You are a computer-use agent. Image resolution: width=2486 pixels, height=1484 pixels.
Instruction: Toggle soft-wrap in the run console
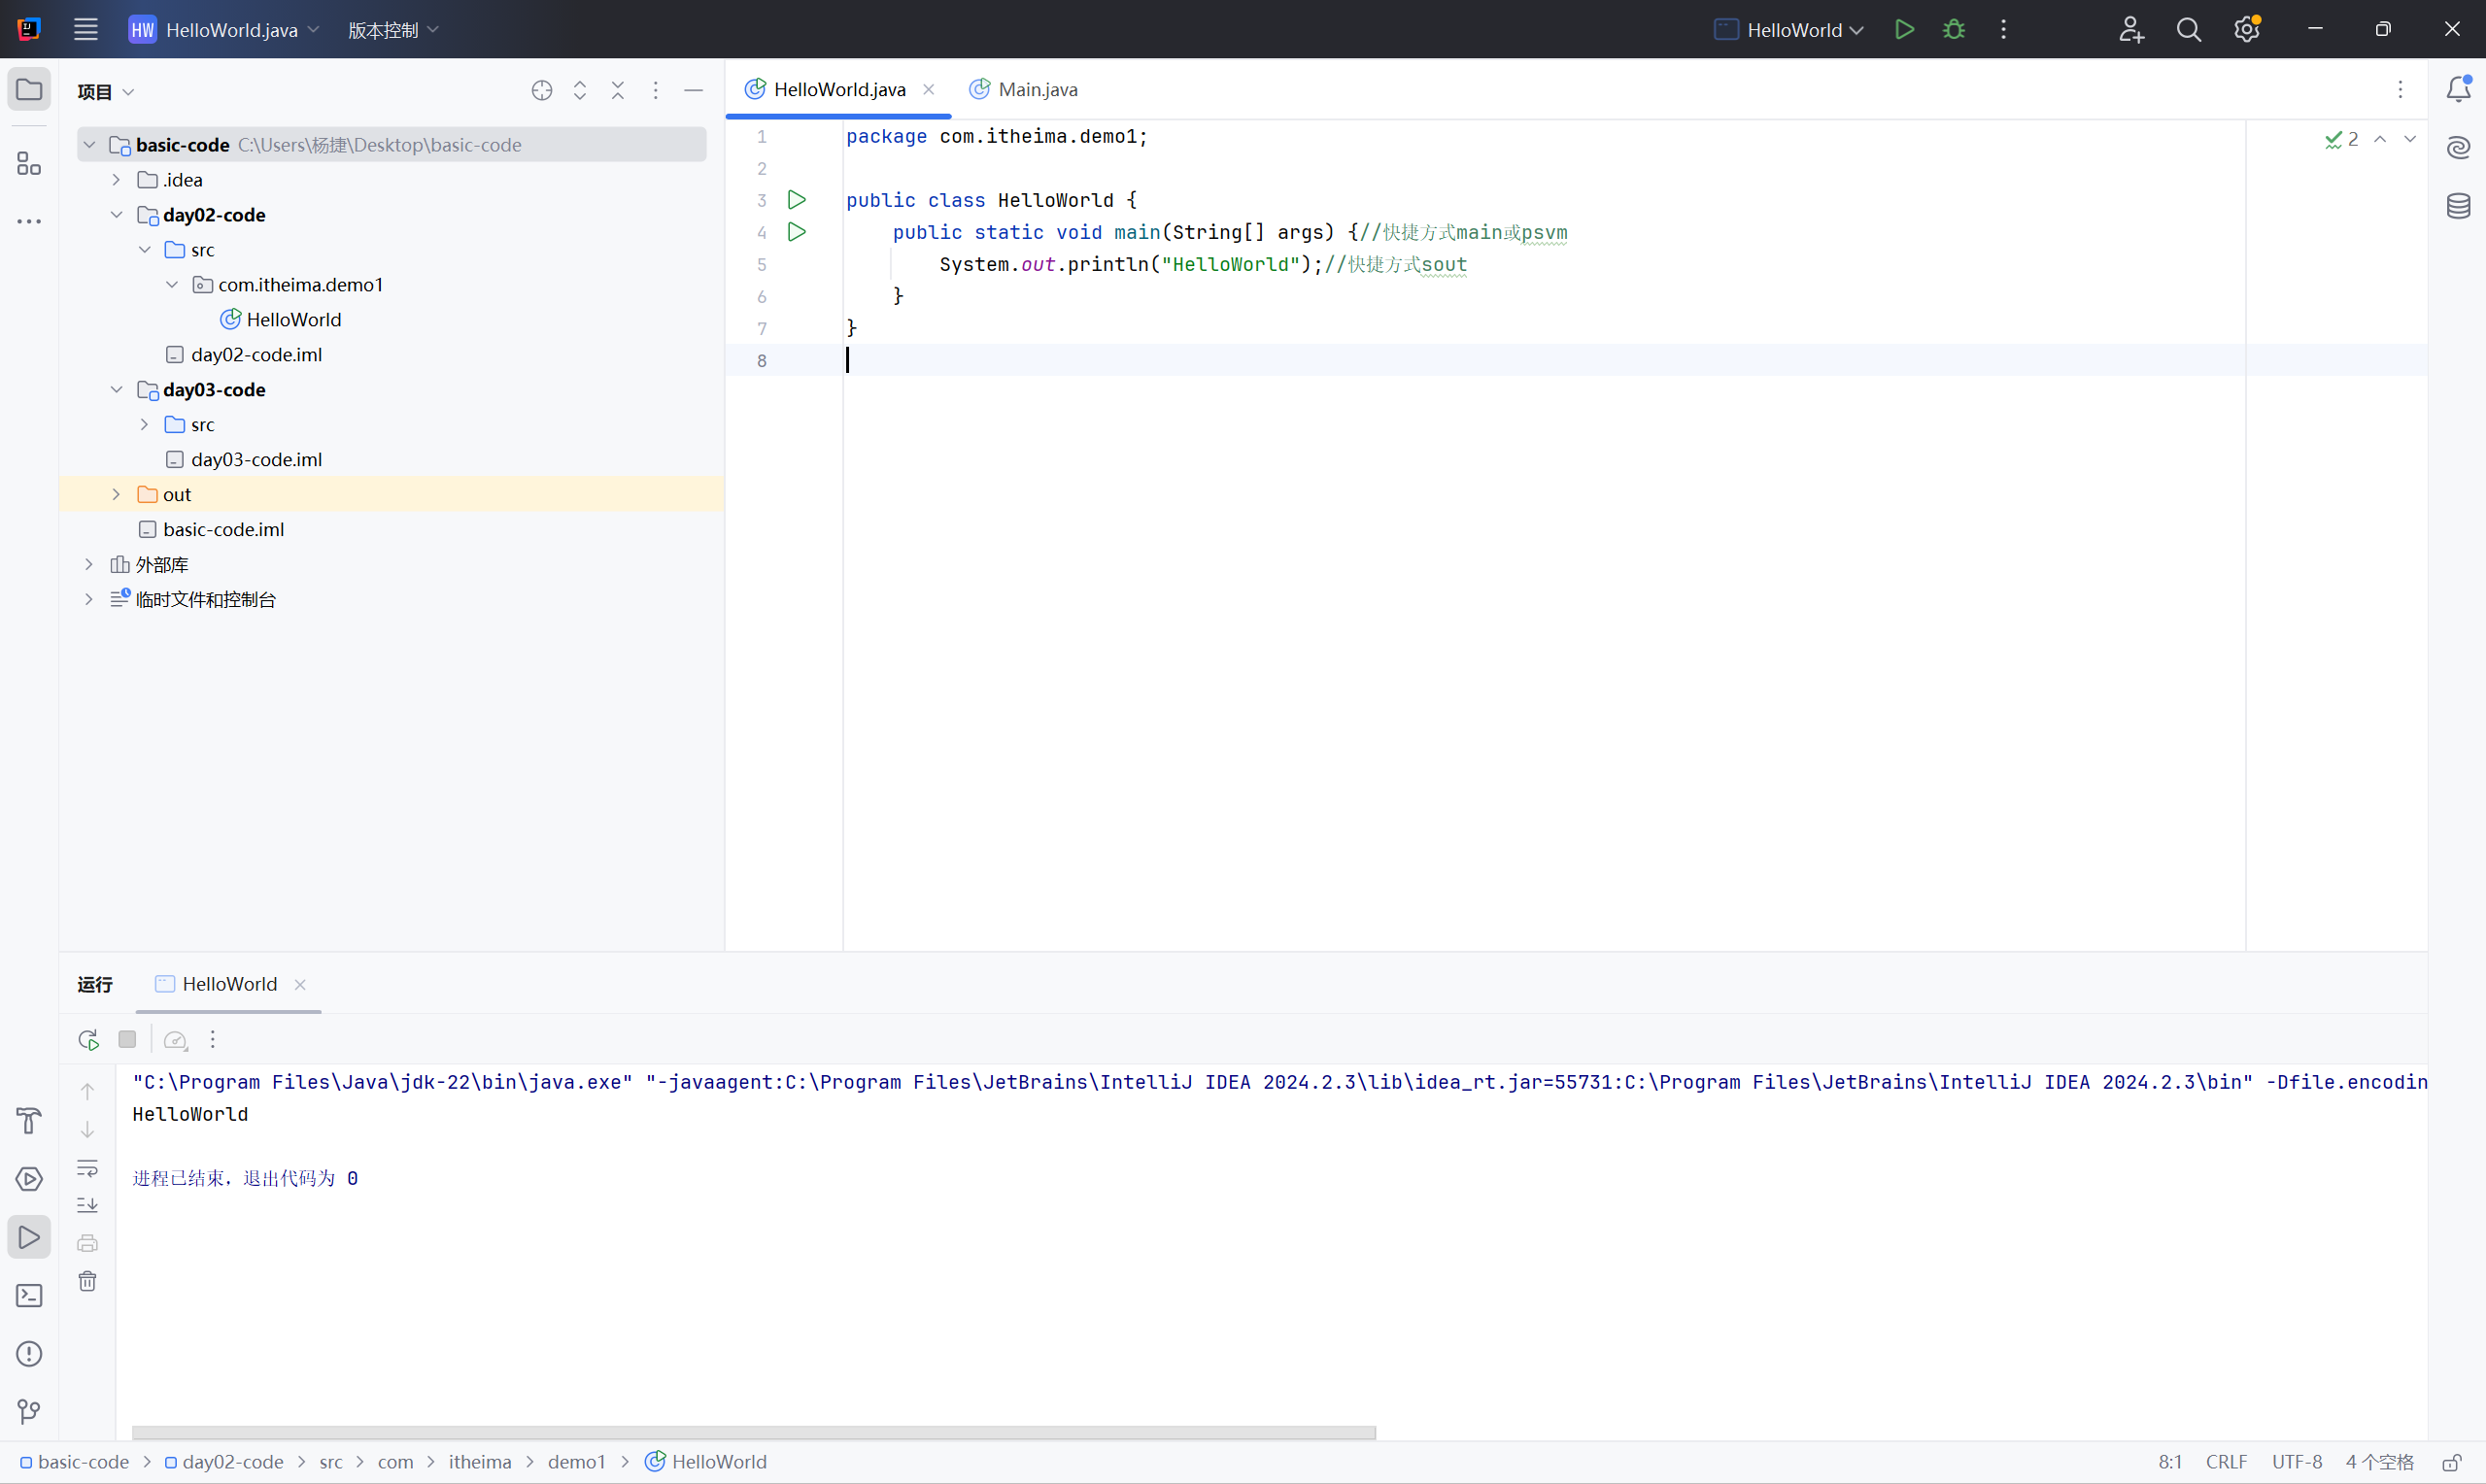88,1168
